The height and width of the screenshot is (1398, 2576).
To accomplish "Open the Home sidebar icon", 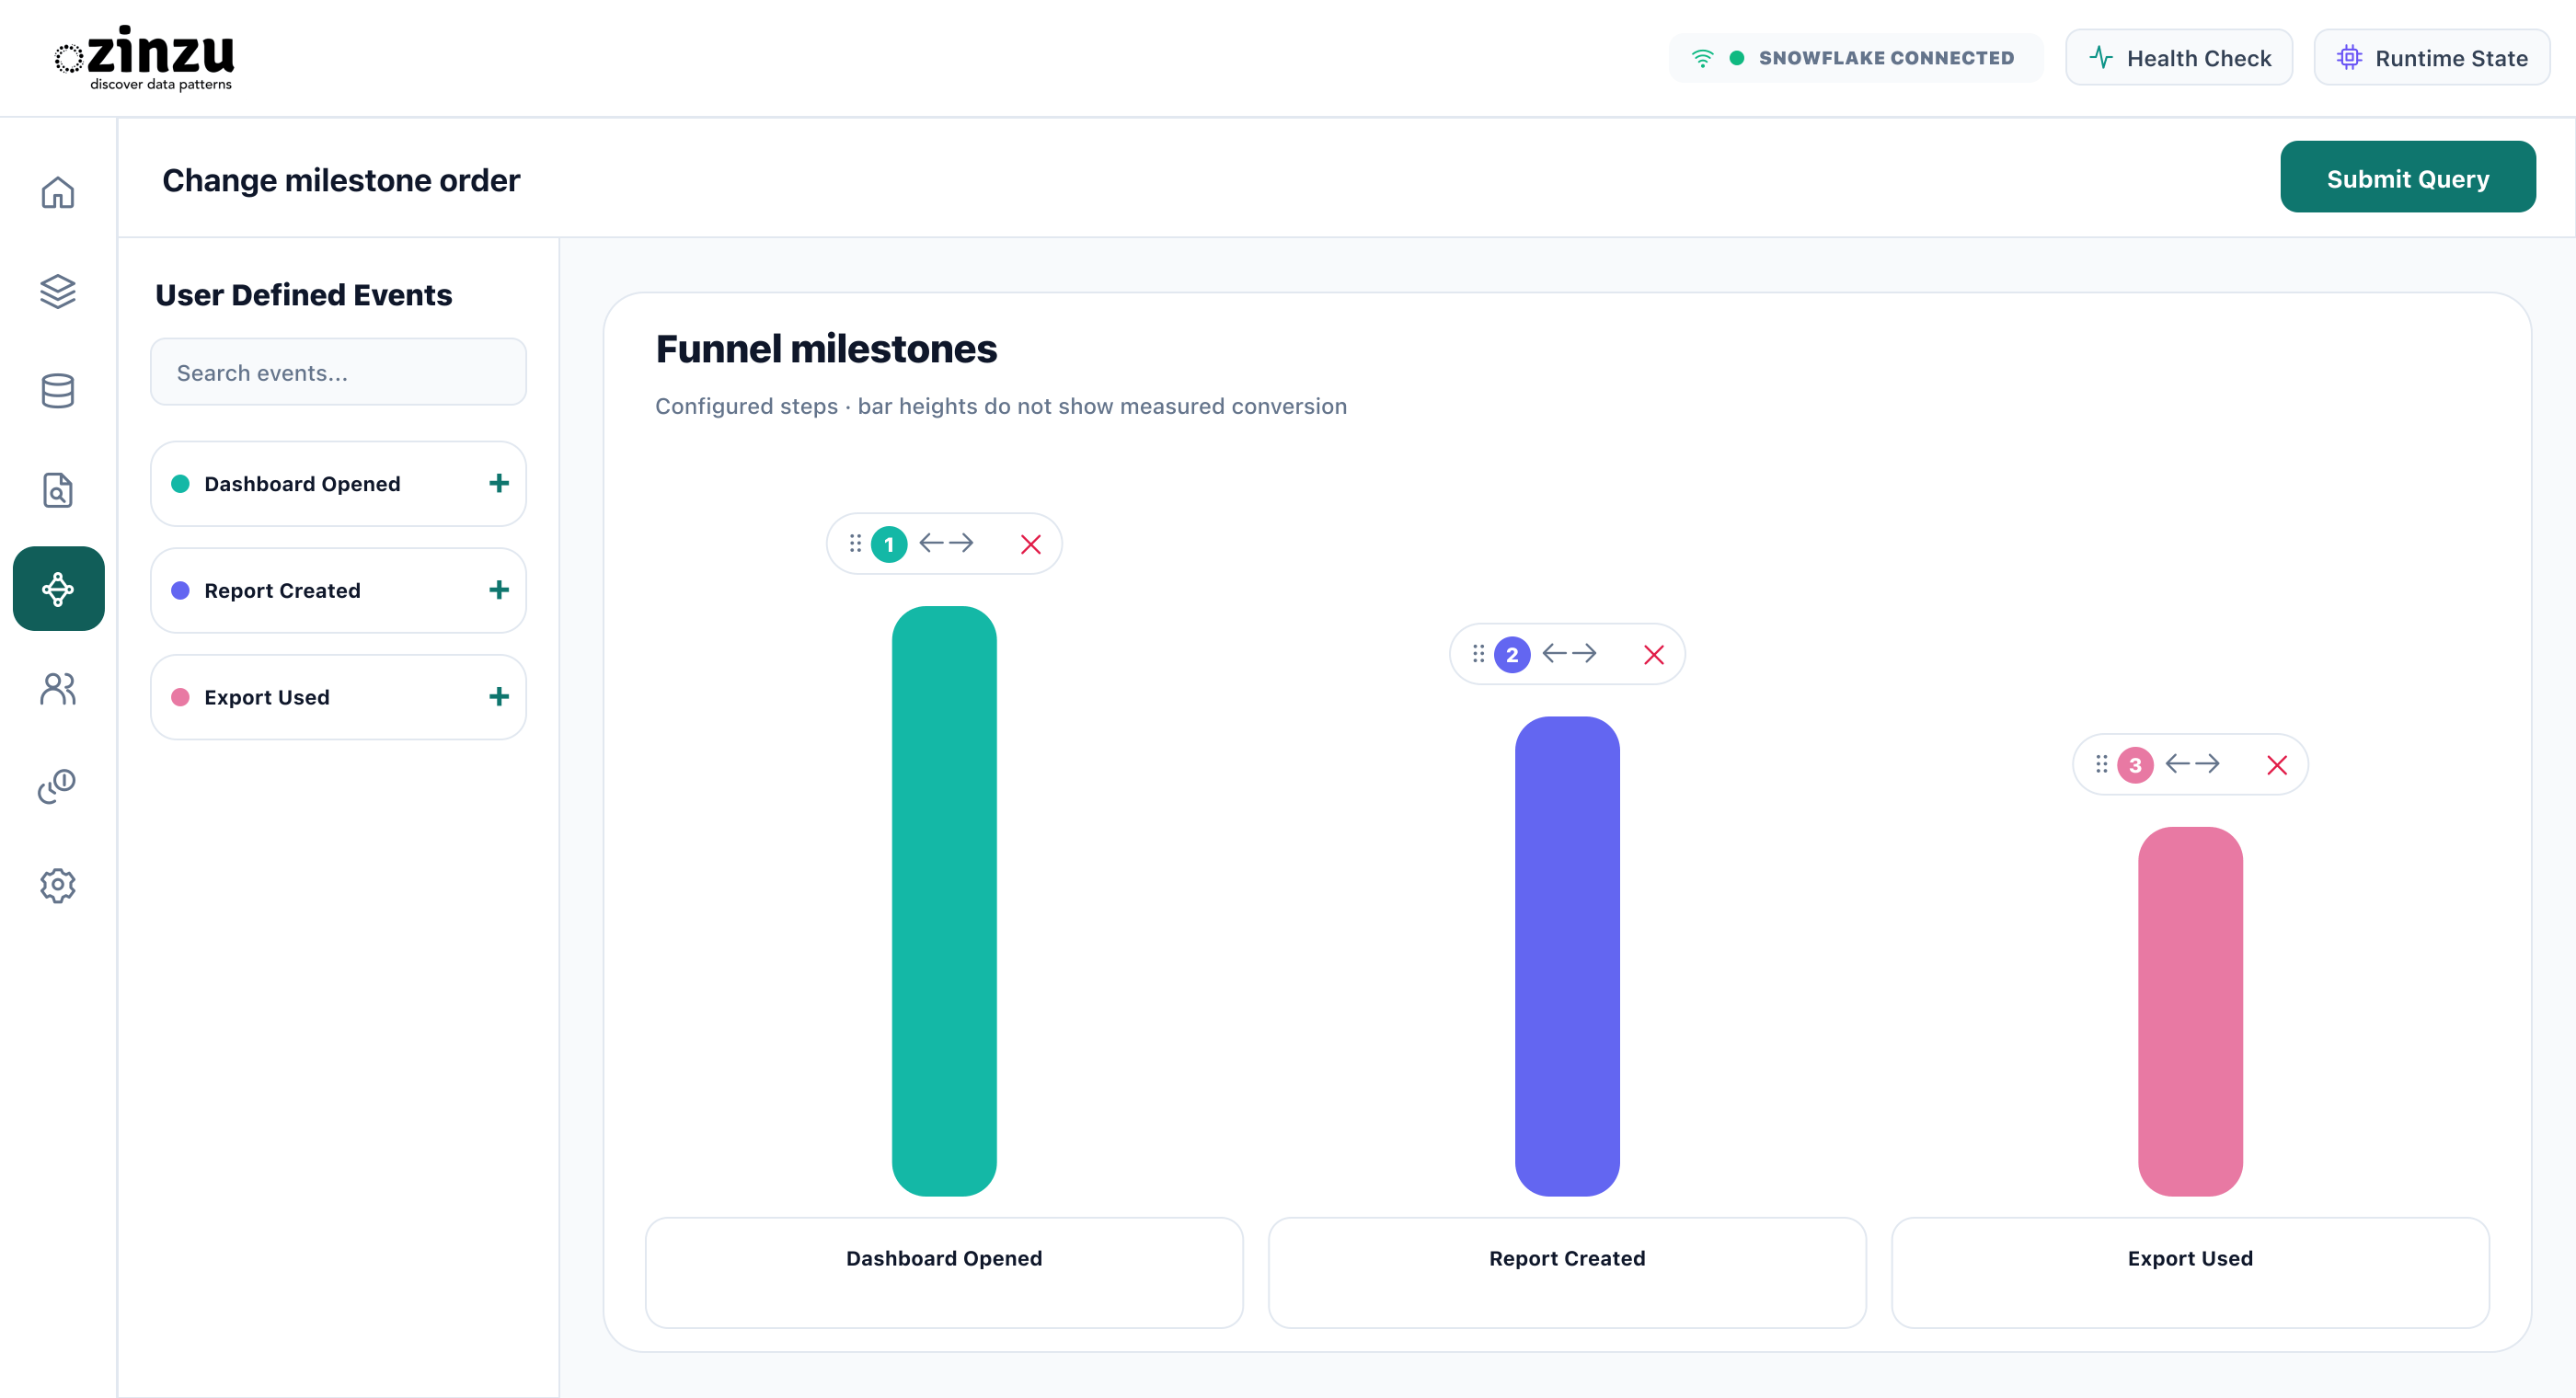I will (58, 192).
